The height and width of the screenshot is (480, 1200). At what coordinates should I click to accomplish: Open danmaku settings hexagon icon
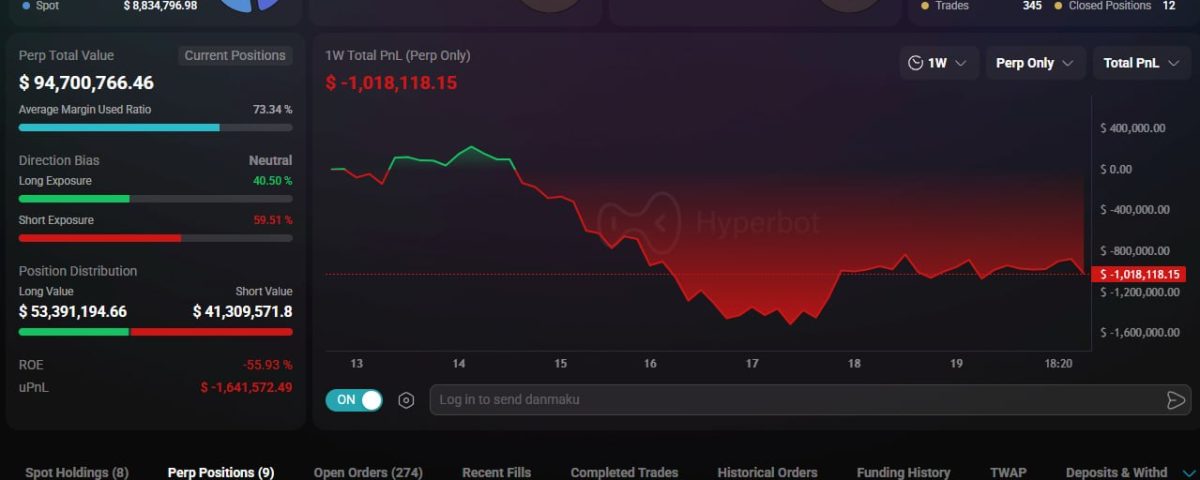(x=406, y=400)
